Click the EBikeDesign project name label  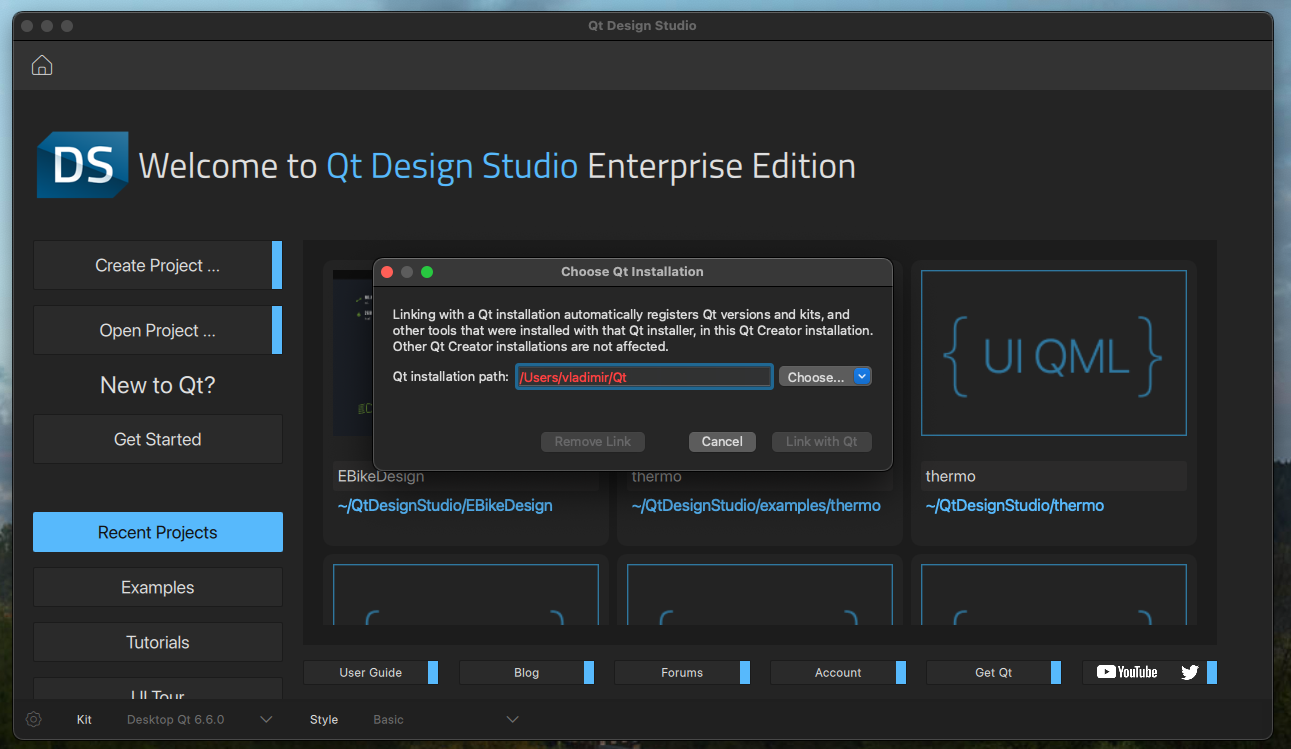pyautogui.click(x=381, y=477)
